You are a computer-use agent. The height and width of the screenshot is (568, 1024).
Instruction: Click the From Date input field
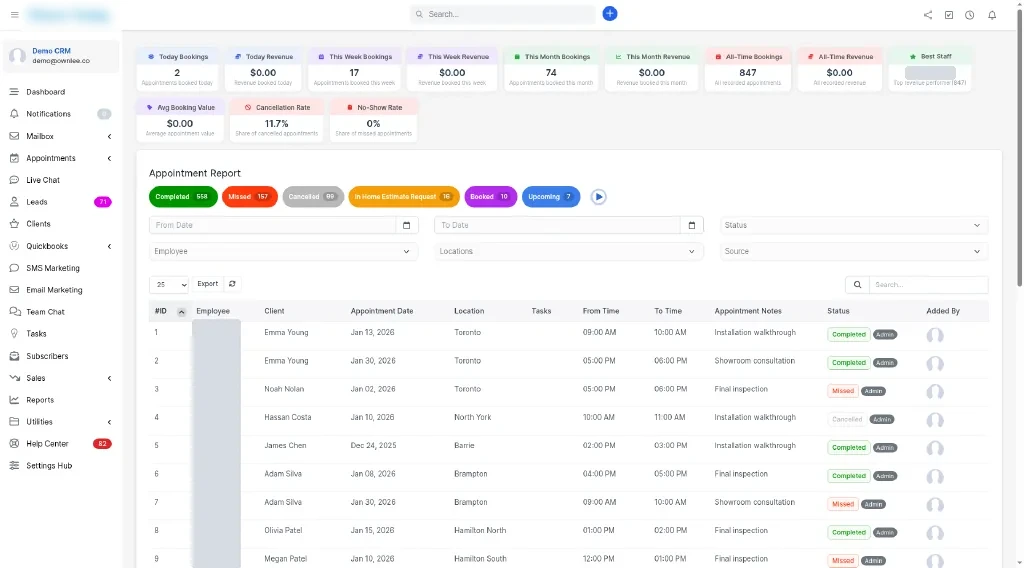click(x=272, y=225)
